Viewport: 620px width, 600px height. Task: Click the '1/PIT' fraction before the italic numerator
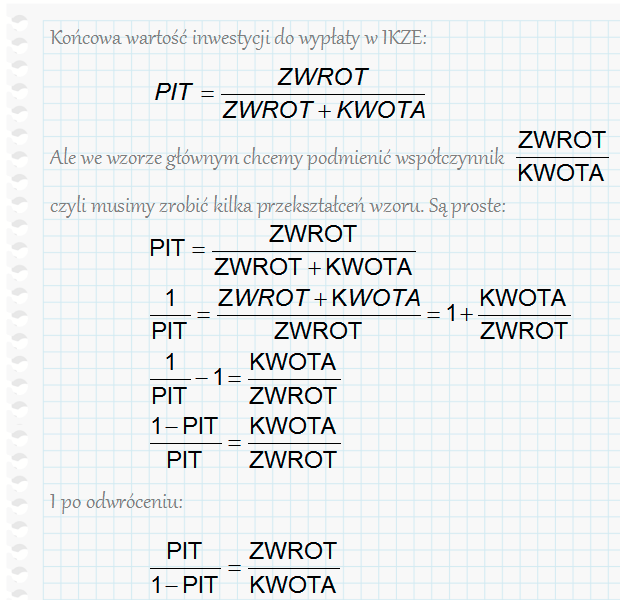coord(168,313)
